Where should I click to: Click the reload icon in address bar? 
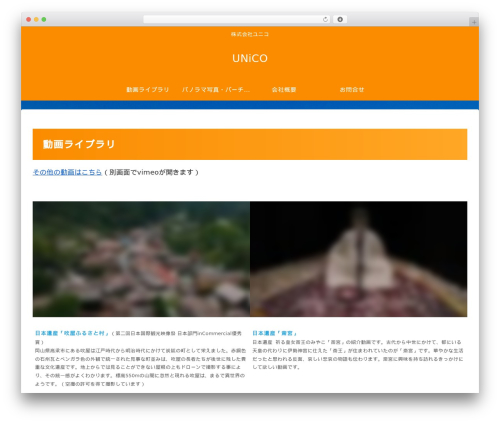pos(325,19)
